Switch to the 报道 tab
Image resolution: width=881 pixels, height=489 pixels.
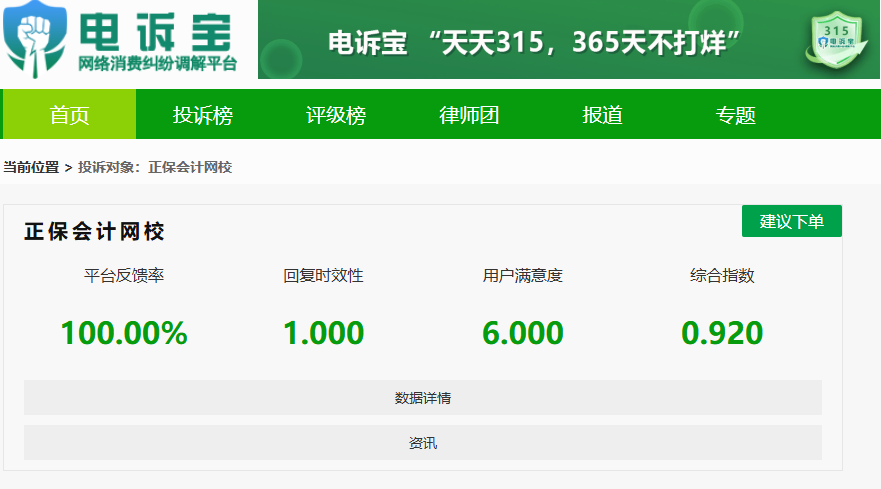(602, 114)
